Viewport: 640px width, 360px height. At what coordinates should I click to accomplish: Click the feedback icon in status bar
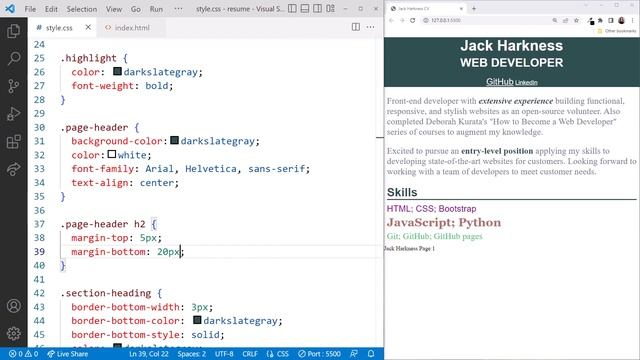[354, 354]
